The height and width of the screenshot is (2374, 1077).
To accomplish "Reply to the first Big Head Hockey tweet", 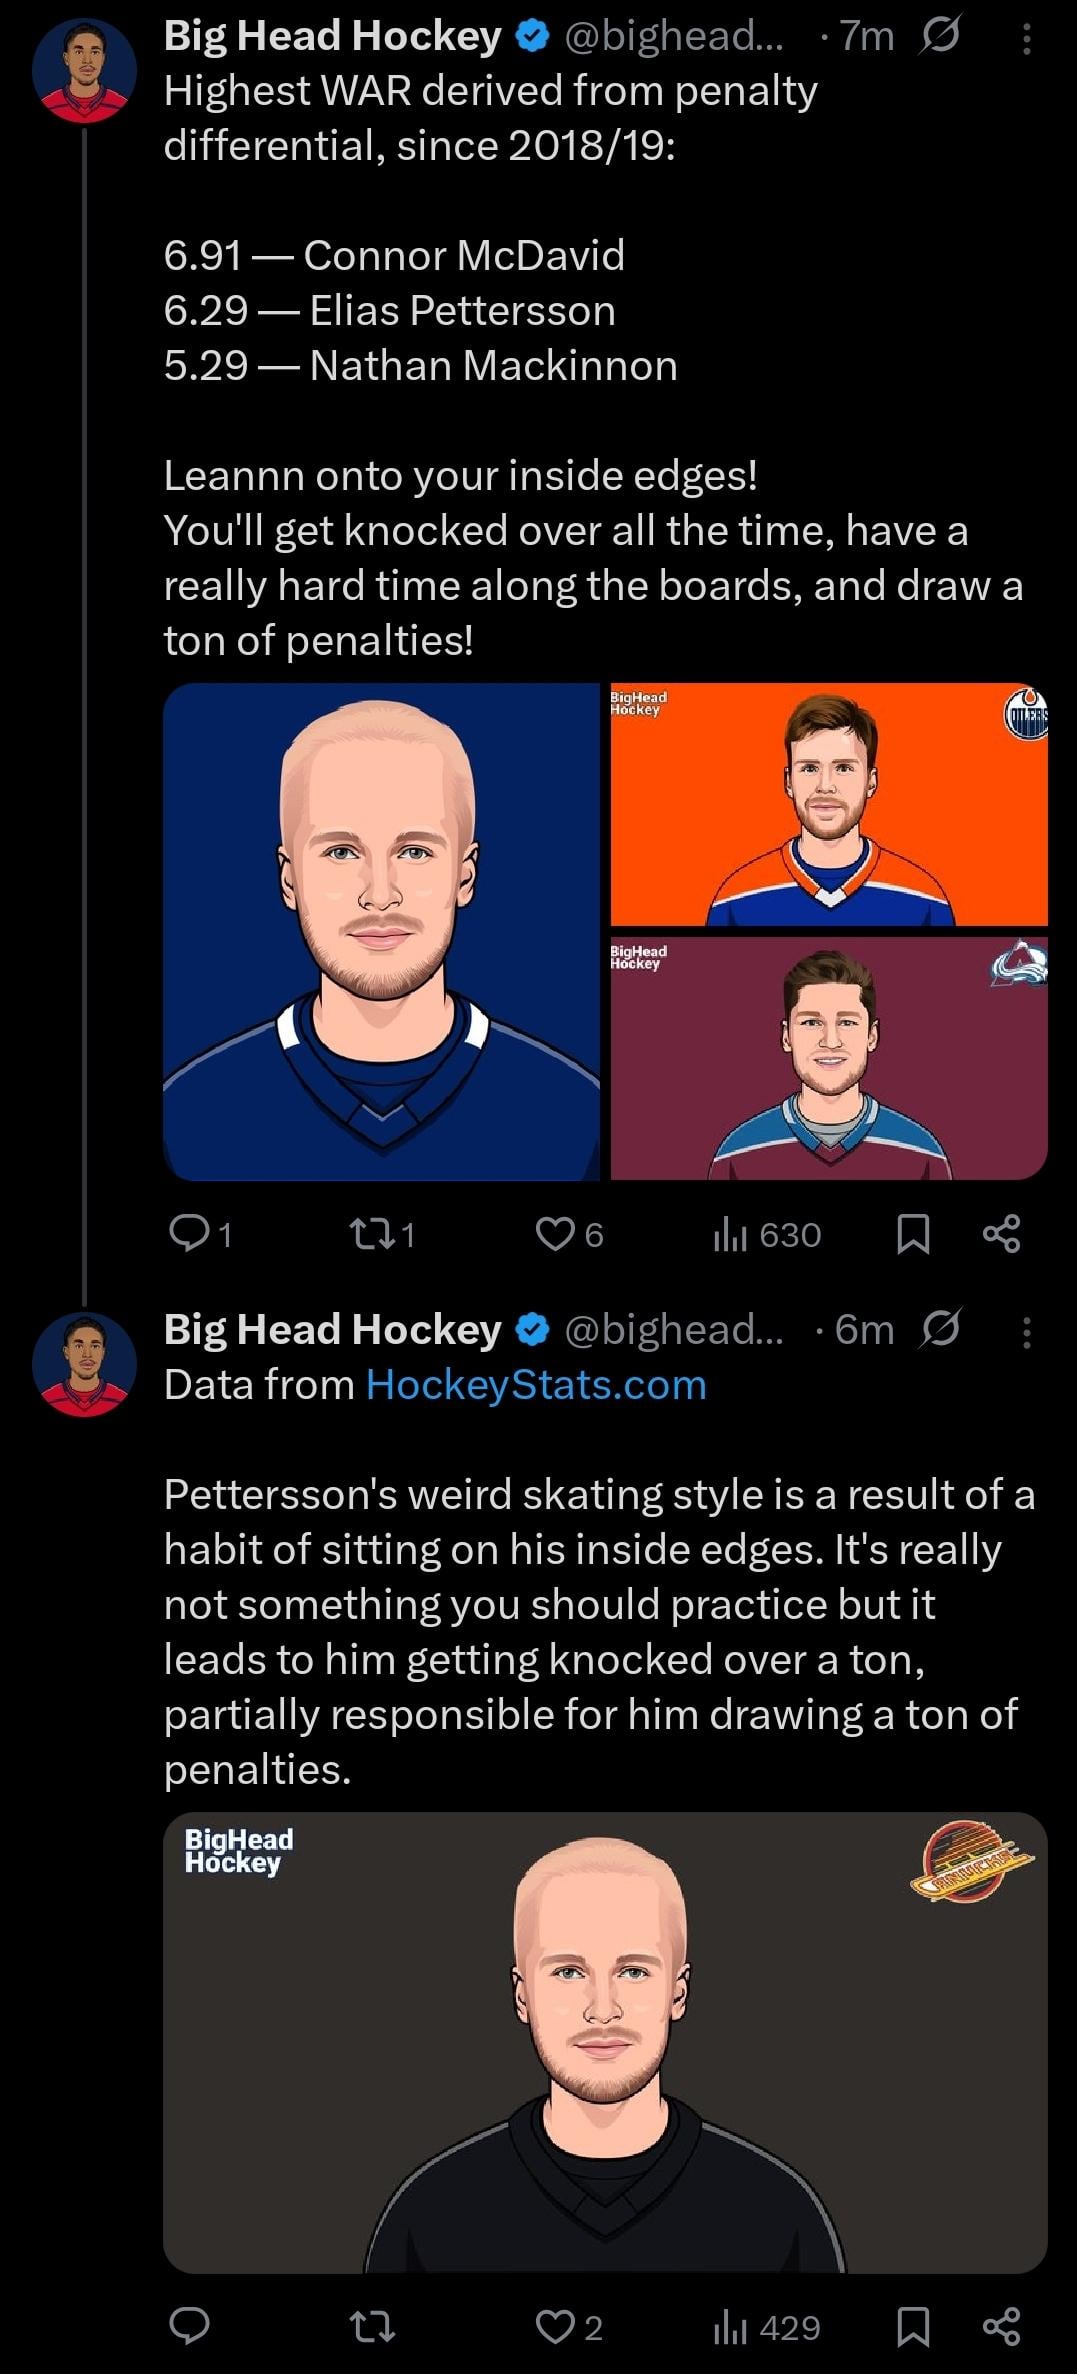I will tap(189, 1234).
